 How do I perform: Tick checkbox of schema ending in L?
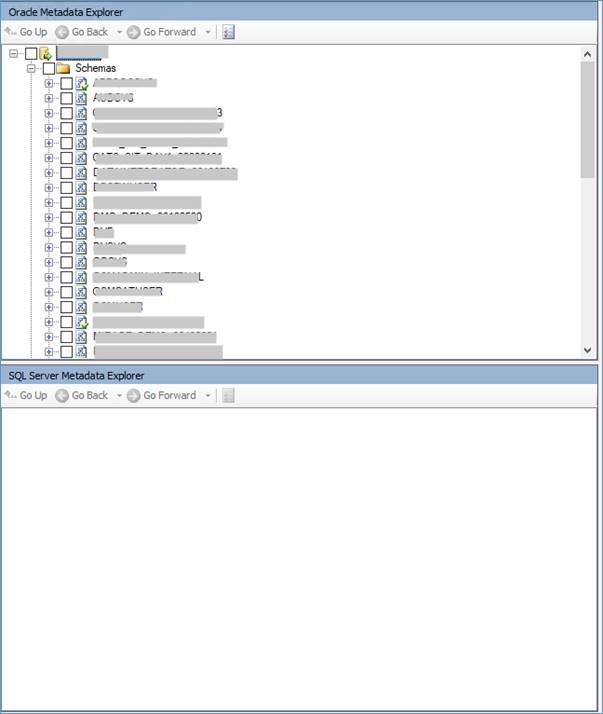click(x=66, y=277)
